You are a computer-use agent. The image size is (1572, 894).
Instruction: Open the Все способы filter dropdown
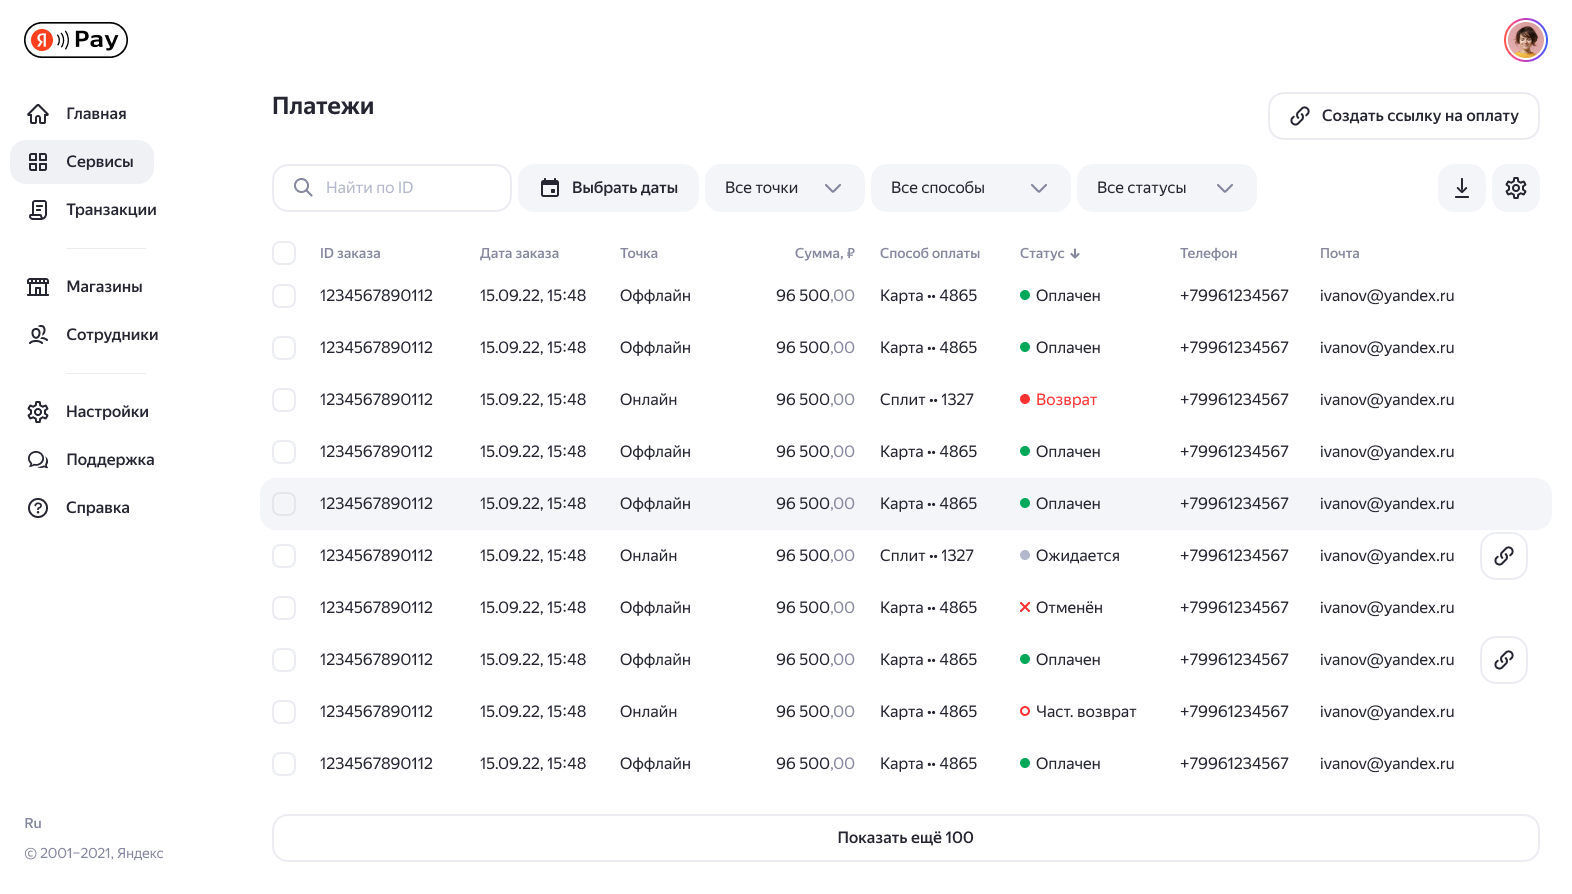point(969,188)
